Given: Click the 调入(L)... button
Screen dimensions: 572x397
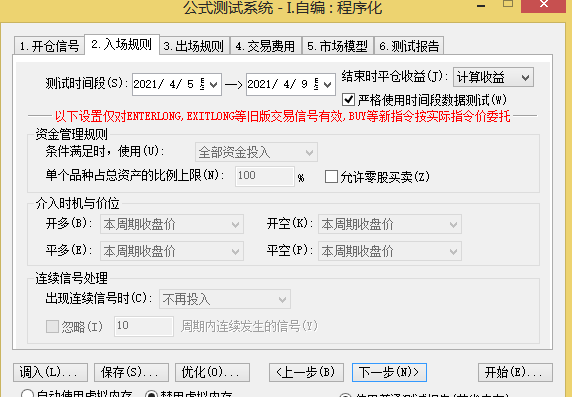Looking at the screenshot, I should pyautogui.click(x=50, y=372).
